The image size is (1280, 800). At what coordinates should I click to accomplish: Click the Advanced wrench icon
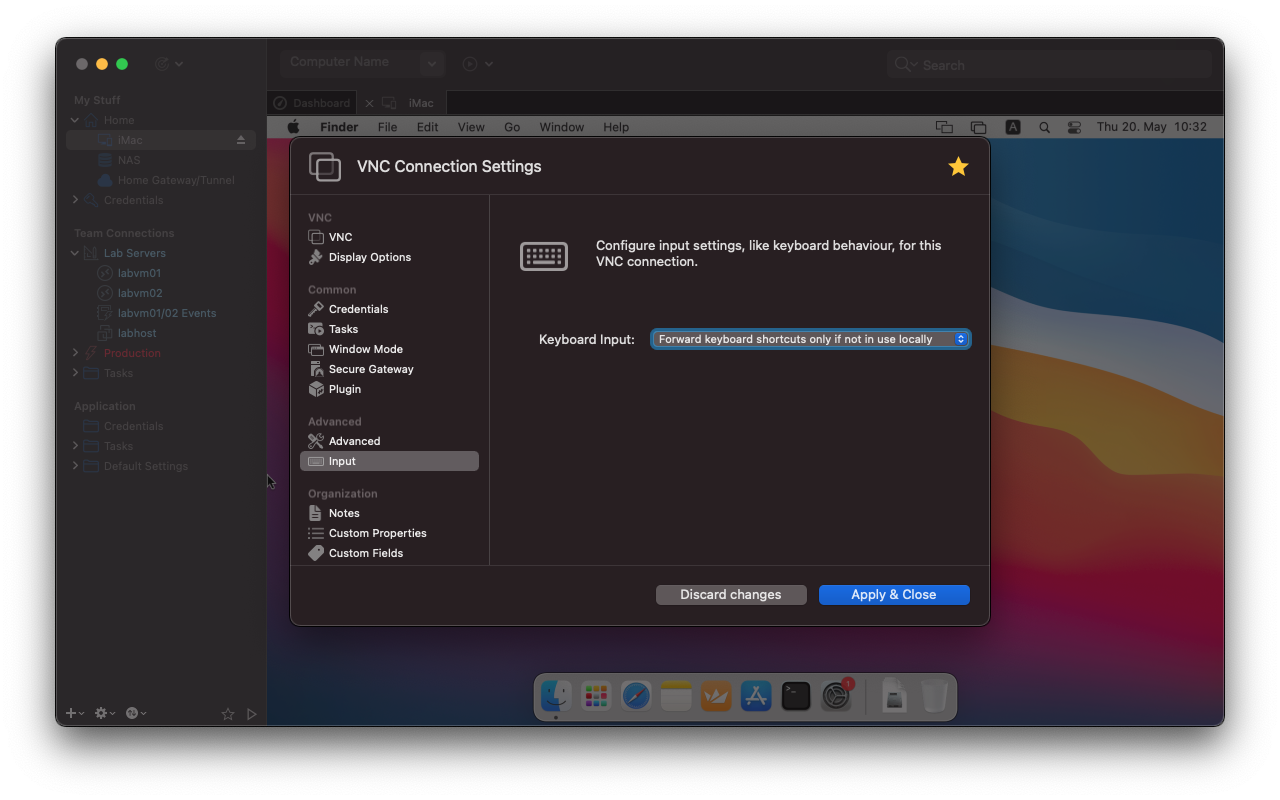click(x=317, y=441)
